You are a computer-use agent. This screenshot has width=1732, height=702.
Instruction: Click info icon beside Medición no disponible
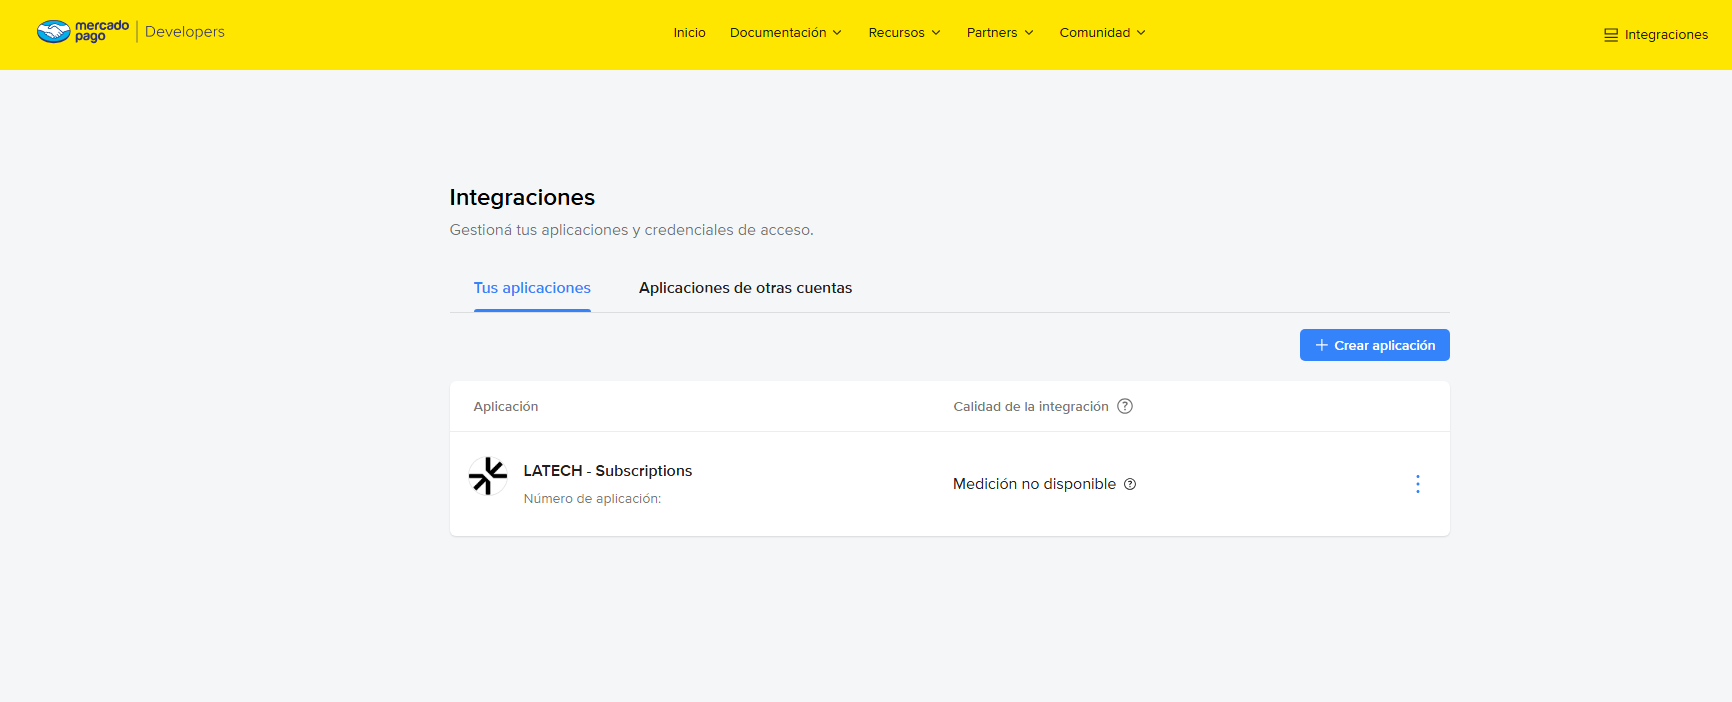pos(1130,484)
